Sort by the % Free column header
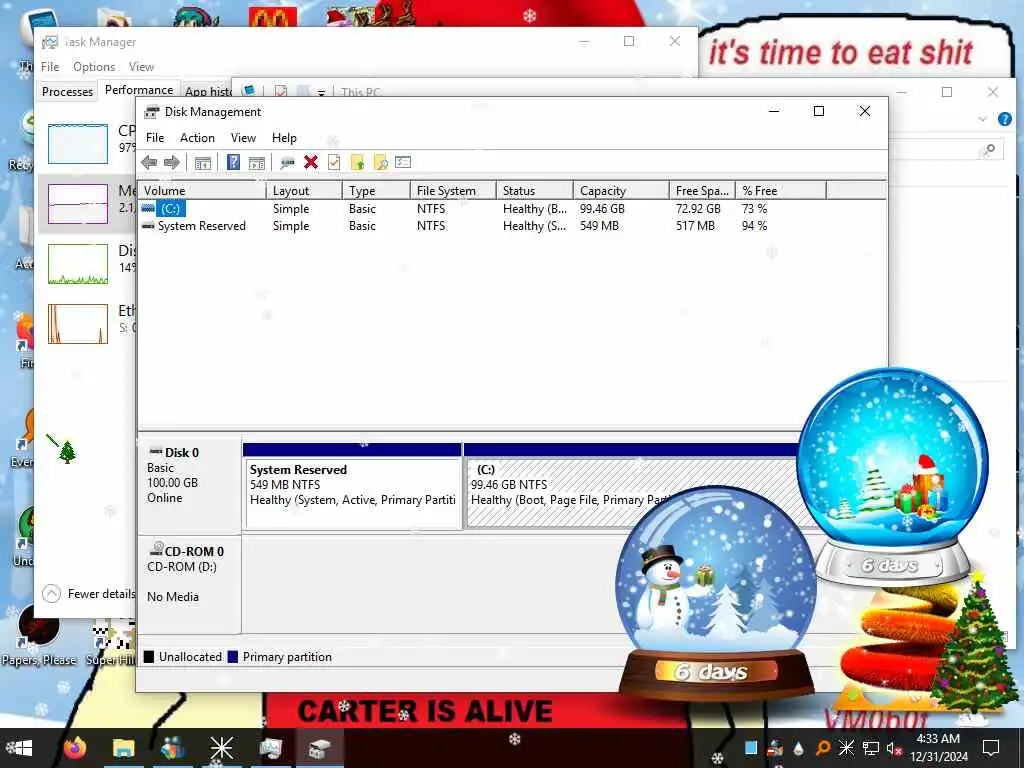Image resolution: width=1024 pixels, height=768 pixels. [780, 191]
